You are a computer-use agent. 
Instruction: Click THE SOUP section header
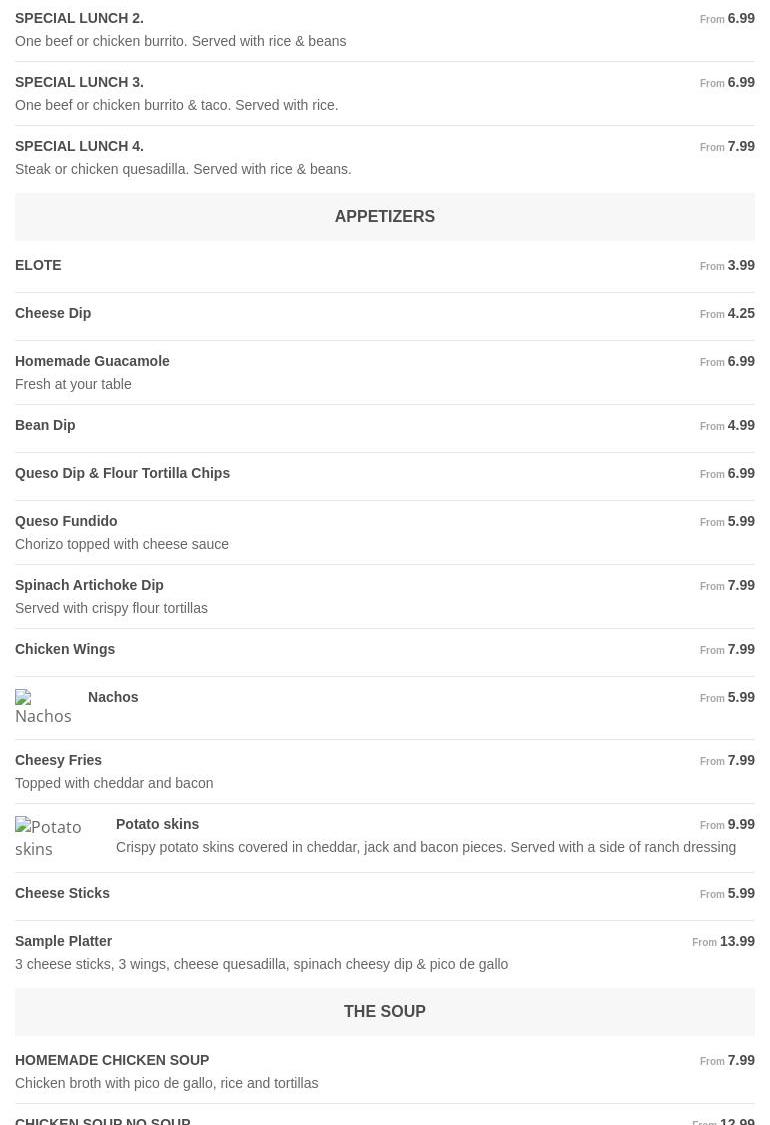[384, 1011]
